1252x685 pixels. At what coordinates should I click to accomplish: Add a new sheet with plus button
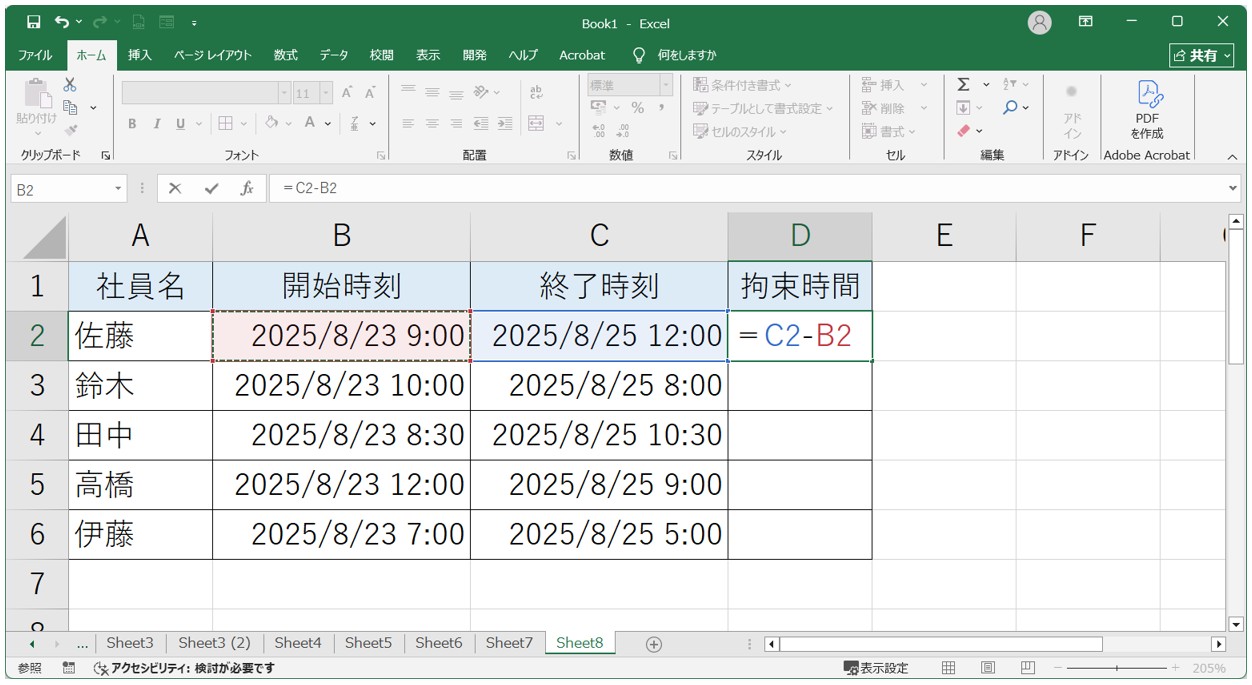click(x=654, y=644)
